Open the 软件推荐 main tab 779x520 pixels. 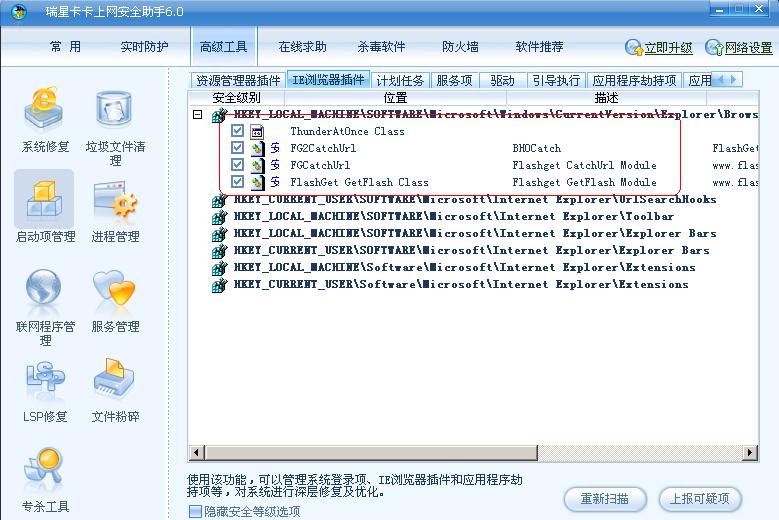tap(539, 47)
